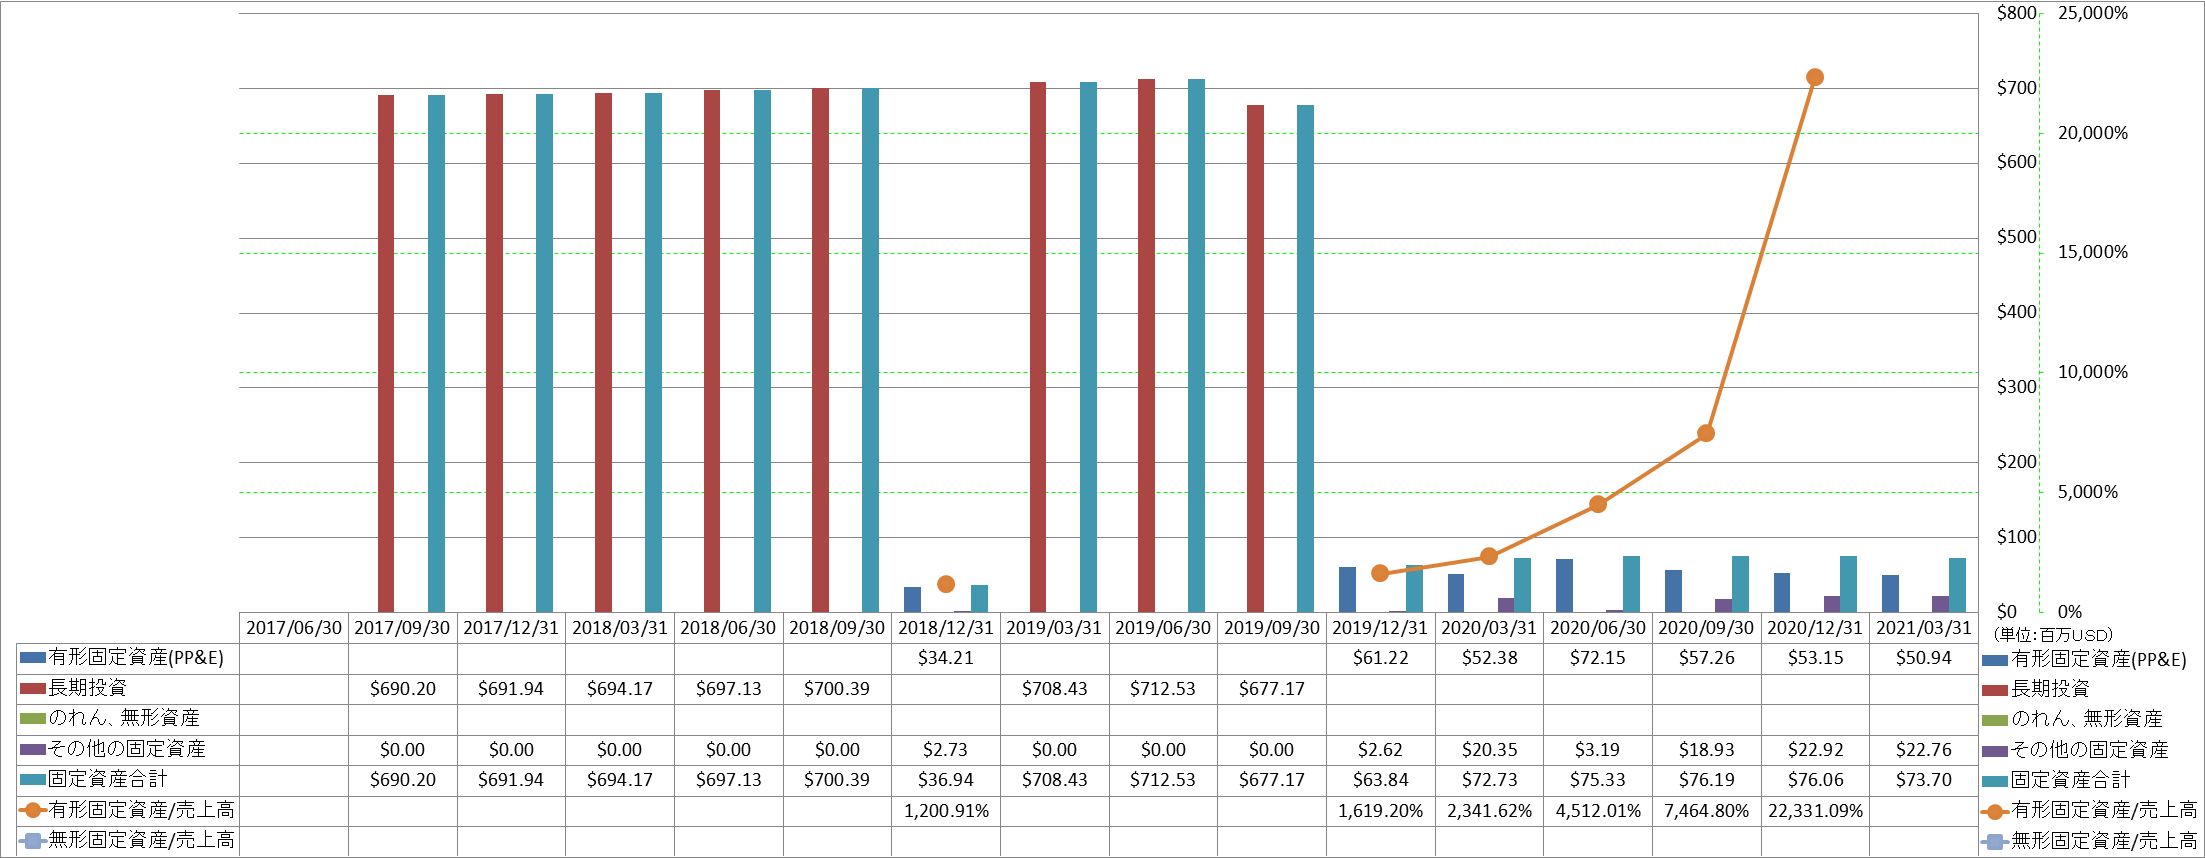Select the 22,331.09% ratio cell
The image size is (2205, 858).
1815,811
